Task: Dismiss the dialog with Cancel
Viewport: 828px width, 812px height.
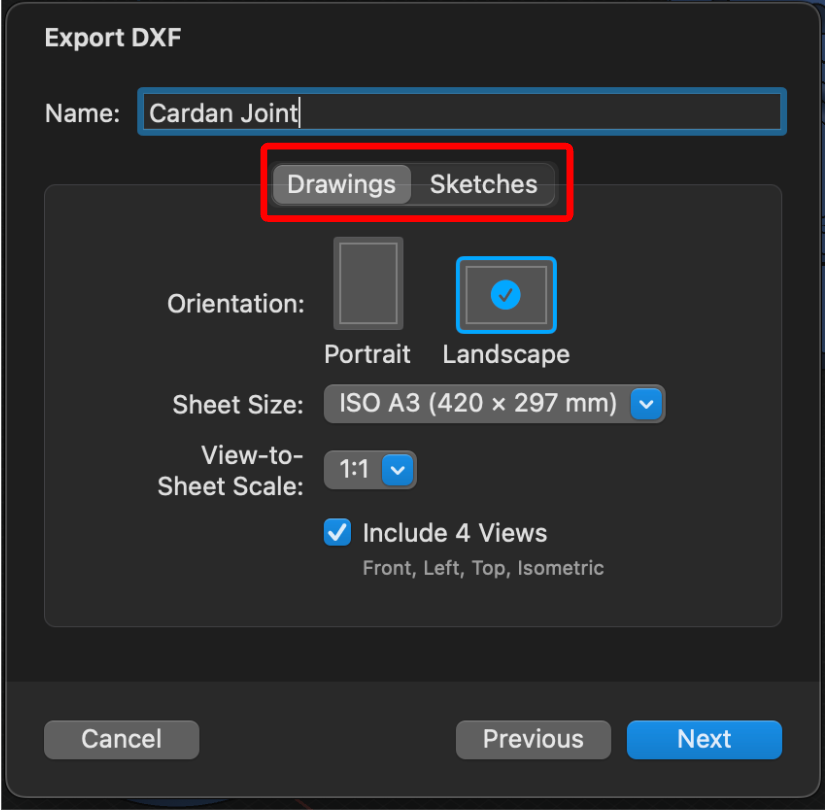Action: [x=121, y=739]
